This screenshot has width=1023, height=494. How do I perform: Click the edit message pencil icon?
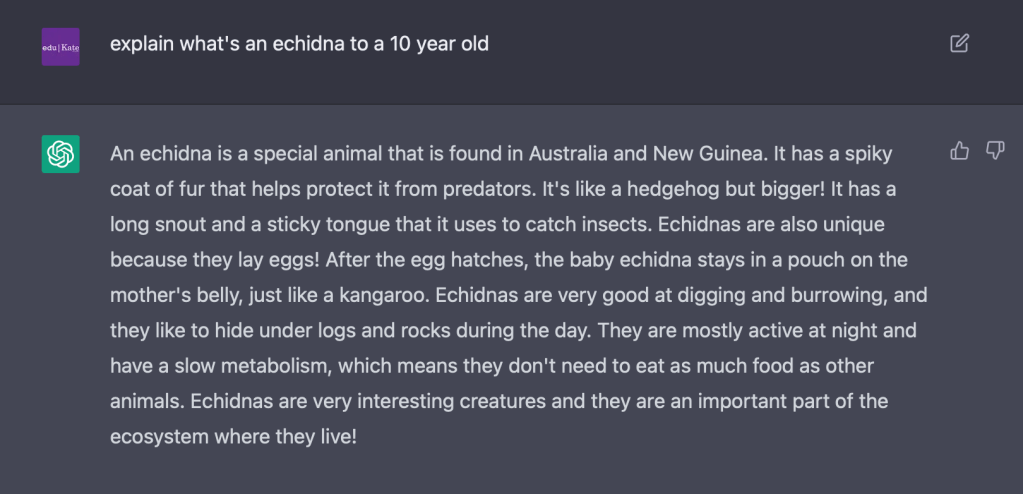click(x=959, y=43)
